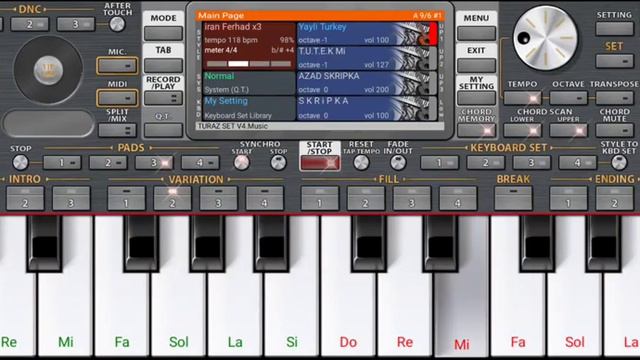
Task: Trigger FILL 2 button
Action: click(366, 198)
